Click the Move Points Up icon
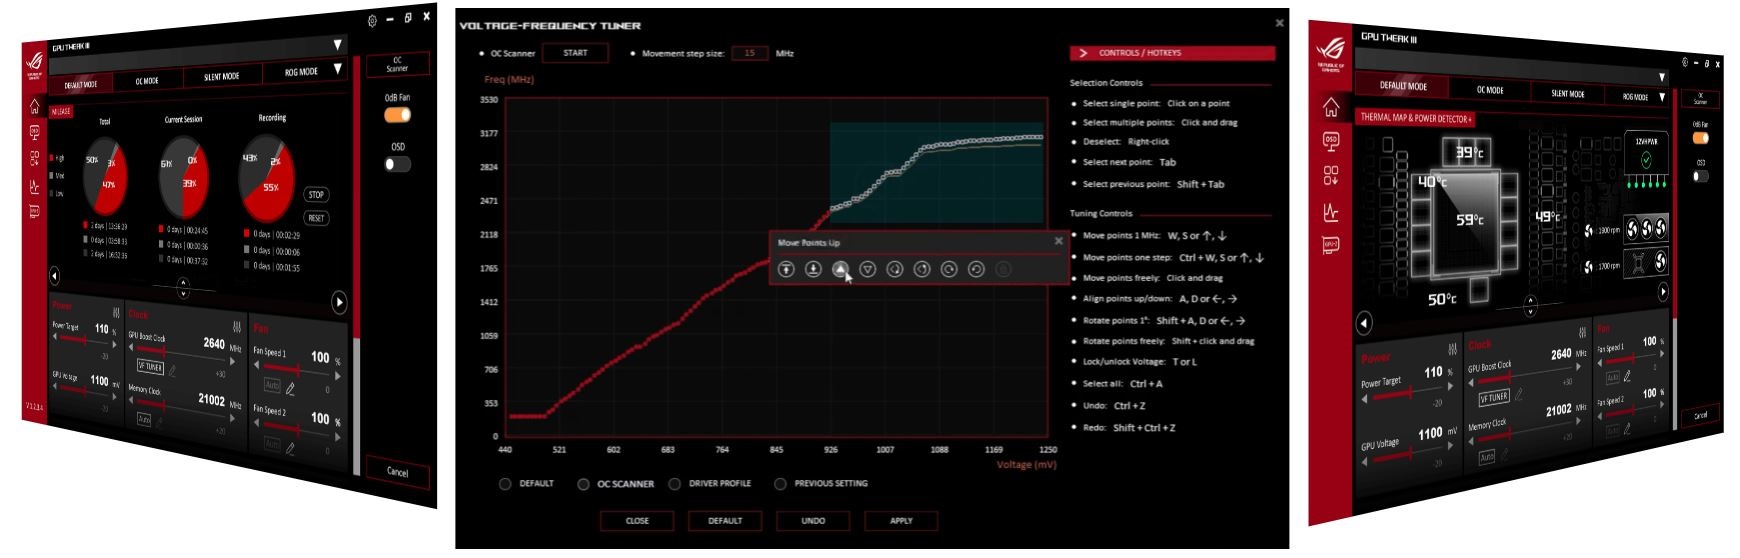 pyautogui.click(x=840, y=269)
